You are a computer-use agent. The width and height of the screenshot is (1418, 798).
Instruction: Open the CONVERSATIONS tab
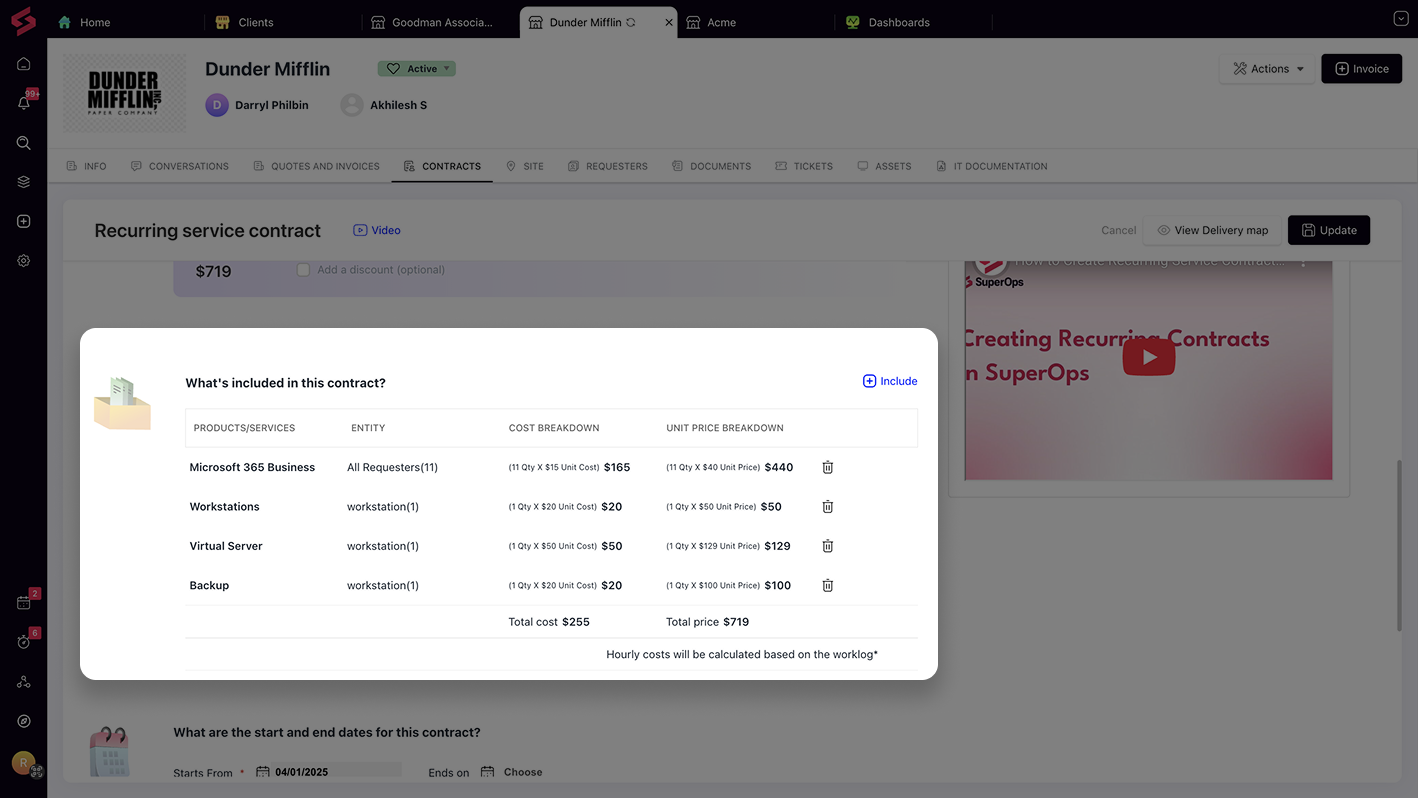point(180,166)
